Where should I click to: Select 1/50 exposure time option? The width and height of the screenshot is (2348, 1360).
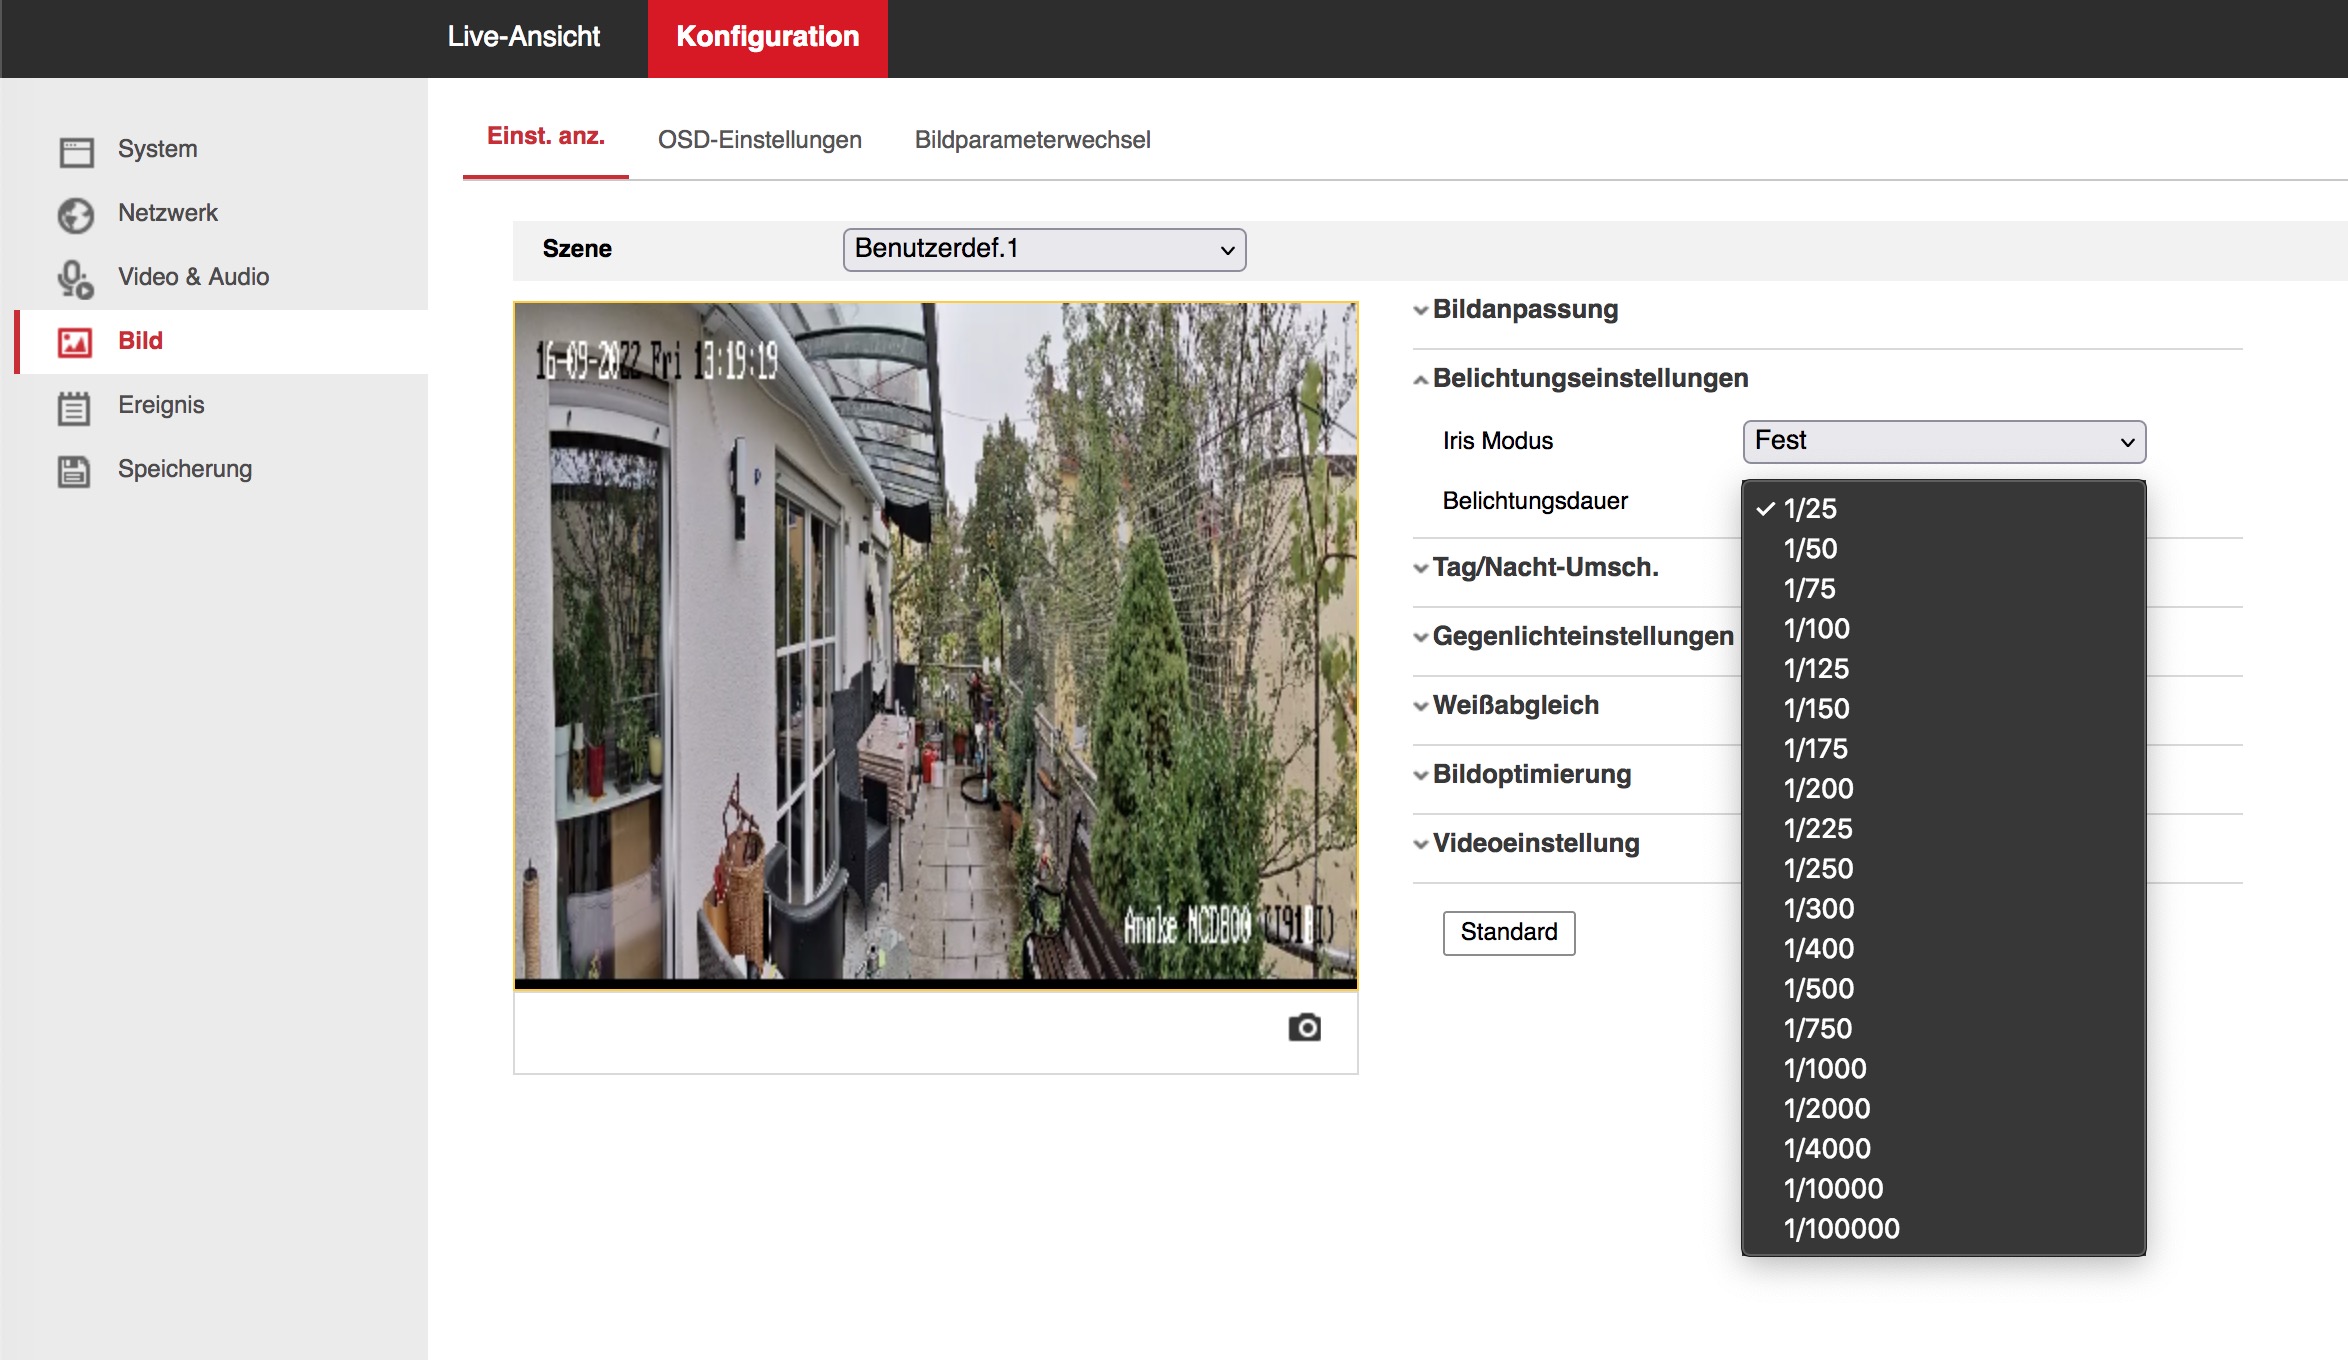tap(1810, 549)
